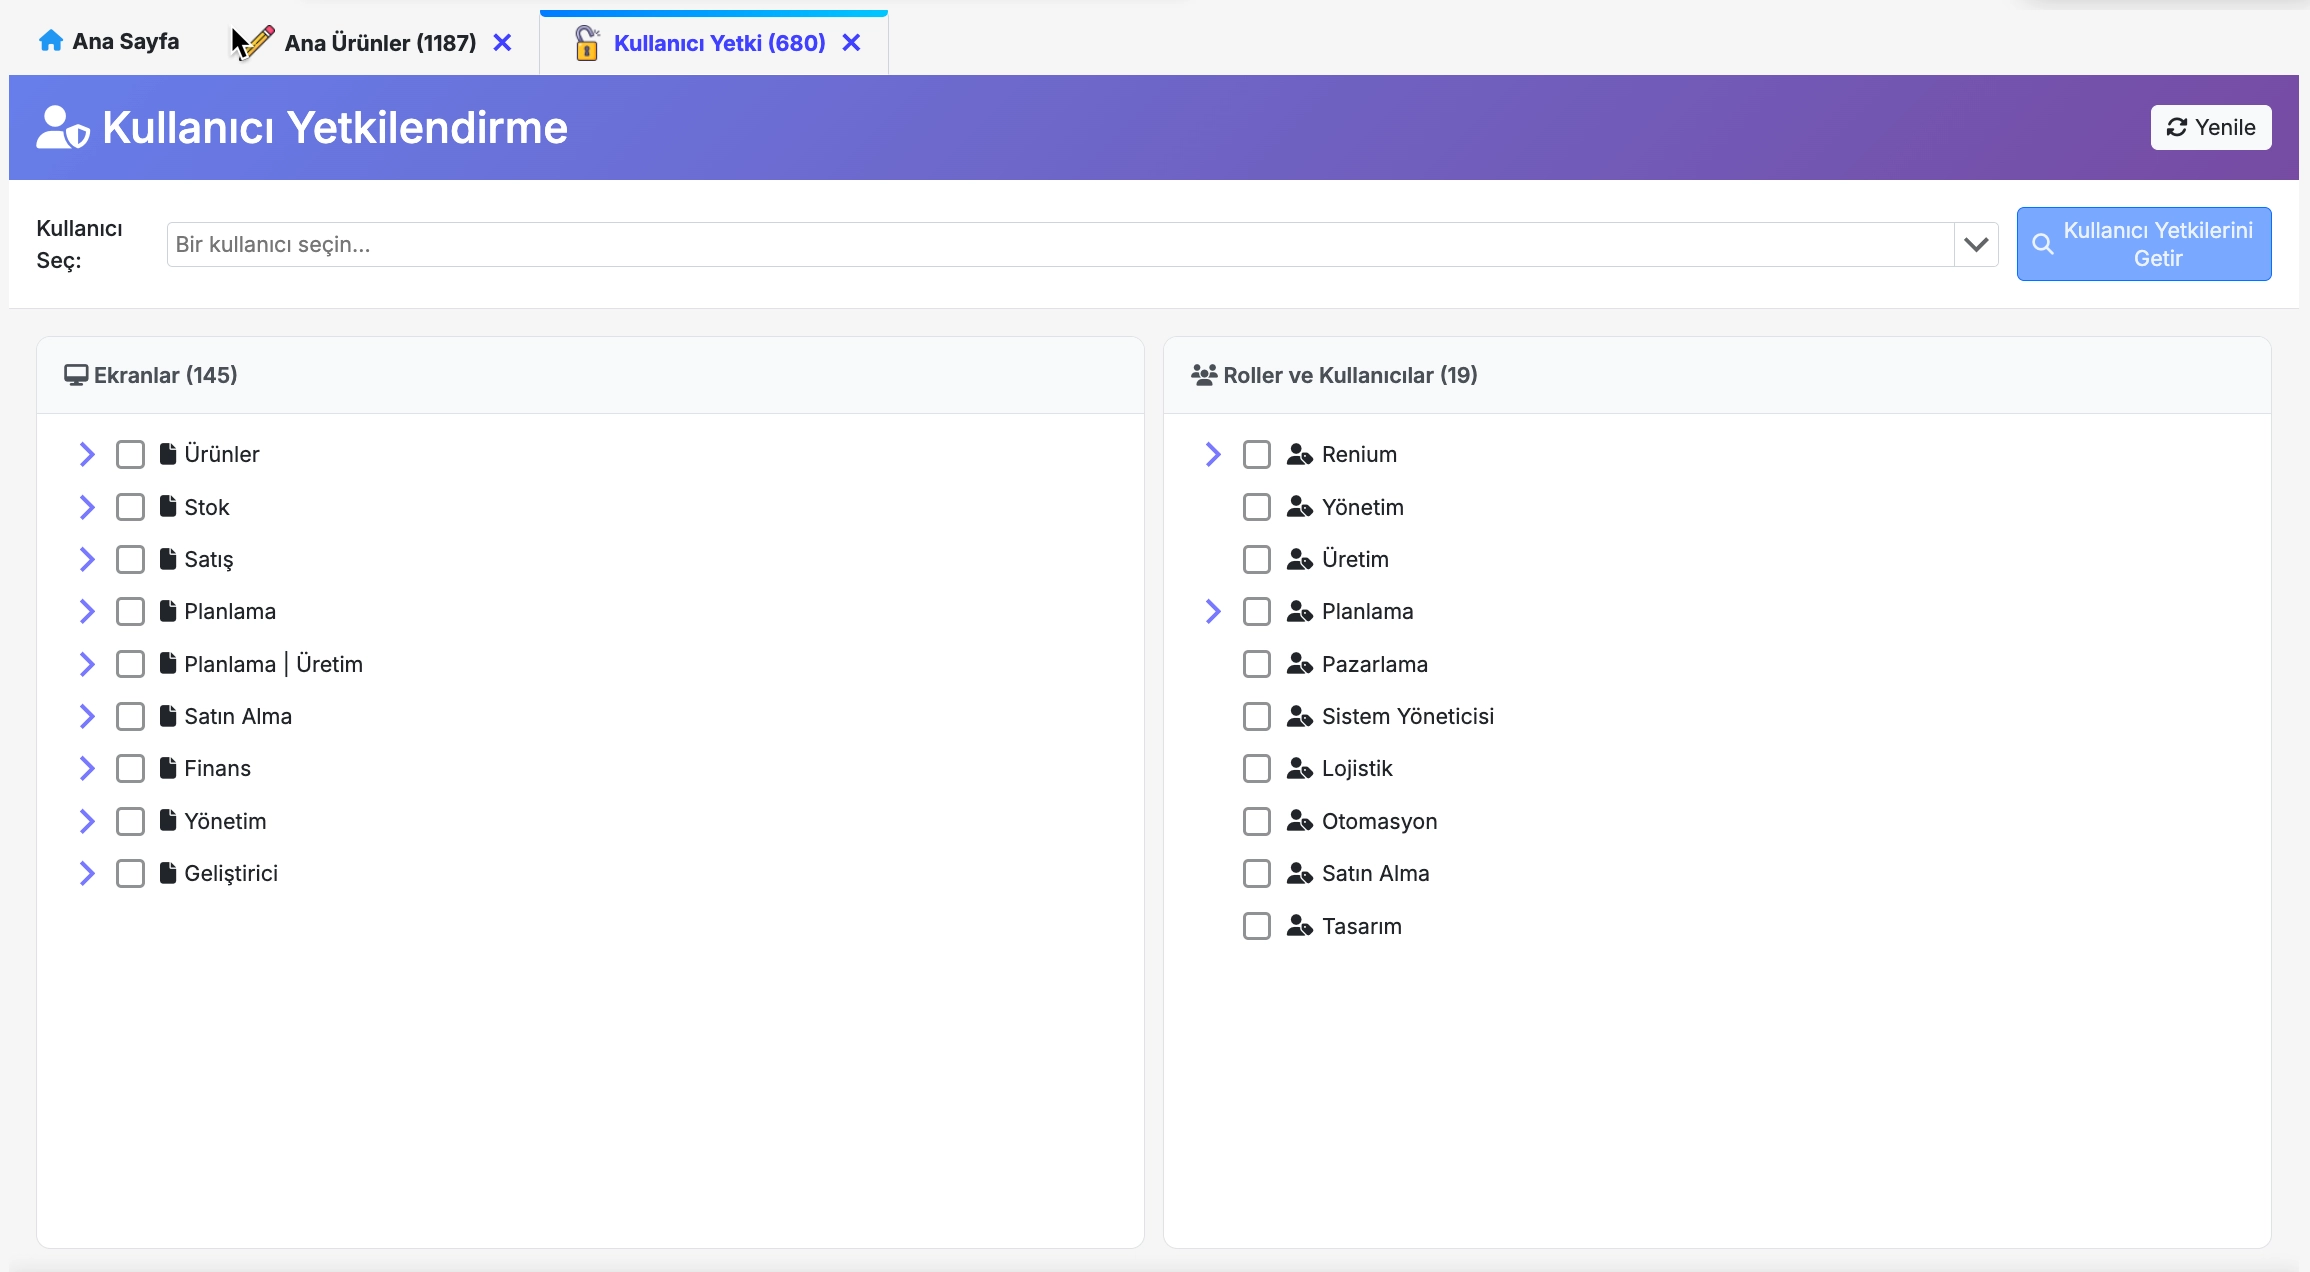Click the file icon next to Finans
Viewport: 2310px width, 1272px height.
(168, 768)
